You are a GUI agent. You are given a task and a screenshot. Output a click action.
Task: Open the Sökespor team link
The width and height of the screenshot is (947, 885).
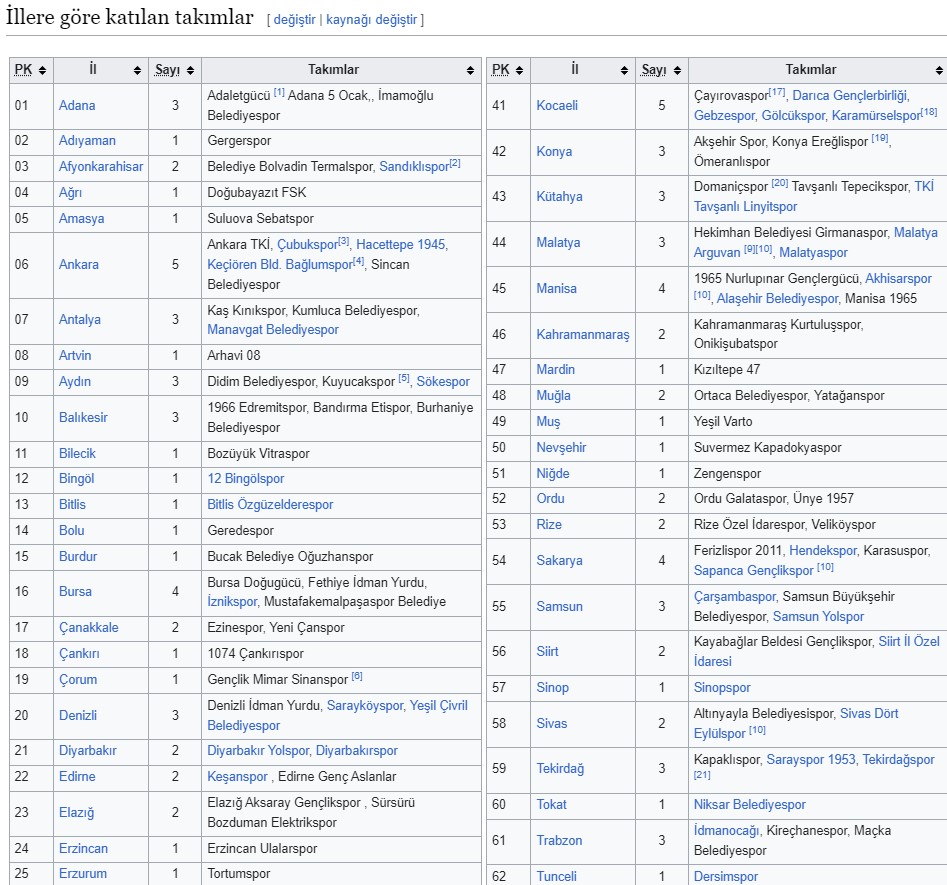tap(443, 382)
